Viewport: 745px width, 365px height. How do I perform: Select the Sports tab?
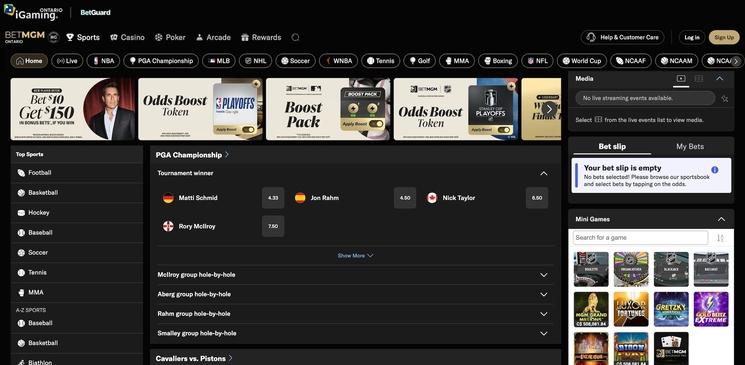coord(83,37)
